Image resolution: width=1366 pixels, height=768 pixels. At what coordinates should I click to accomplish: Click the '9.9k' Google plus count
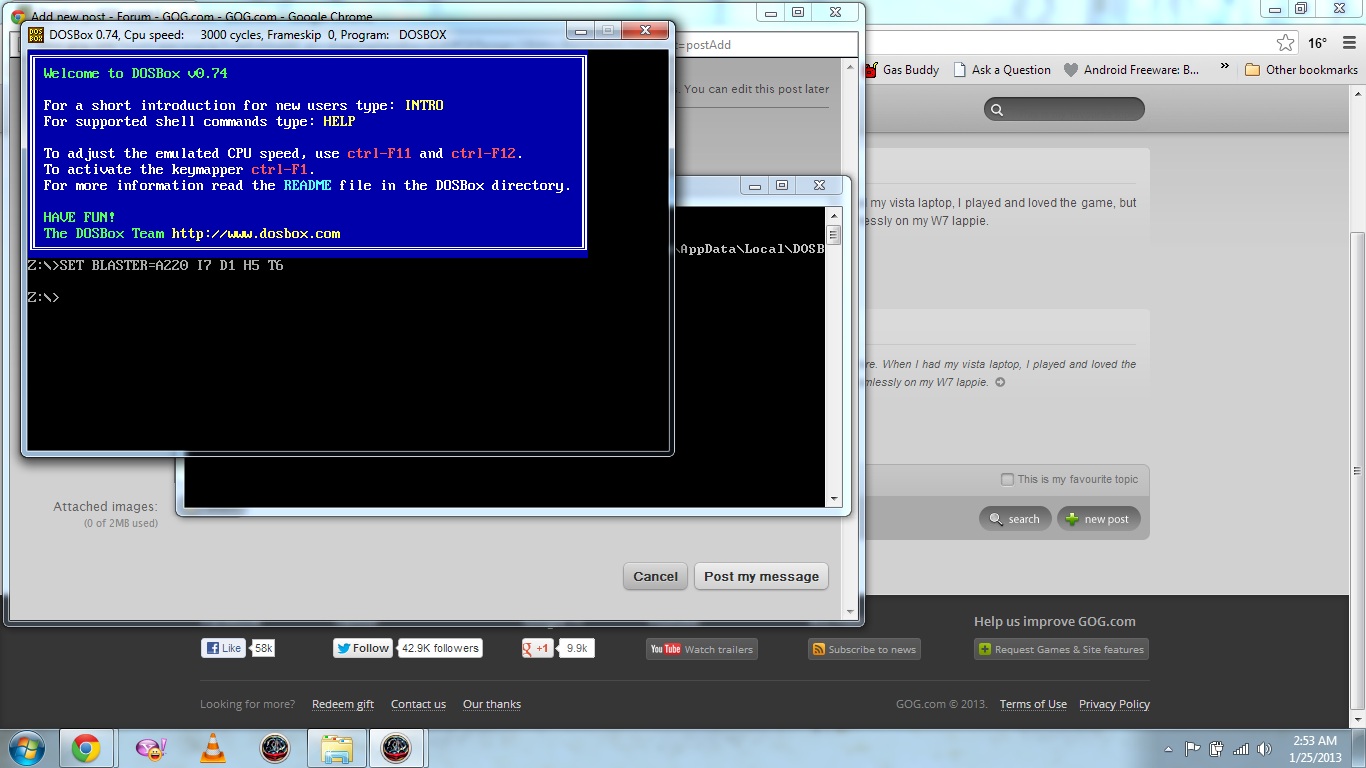577,648
